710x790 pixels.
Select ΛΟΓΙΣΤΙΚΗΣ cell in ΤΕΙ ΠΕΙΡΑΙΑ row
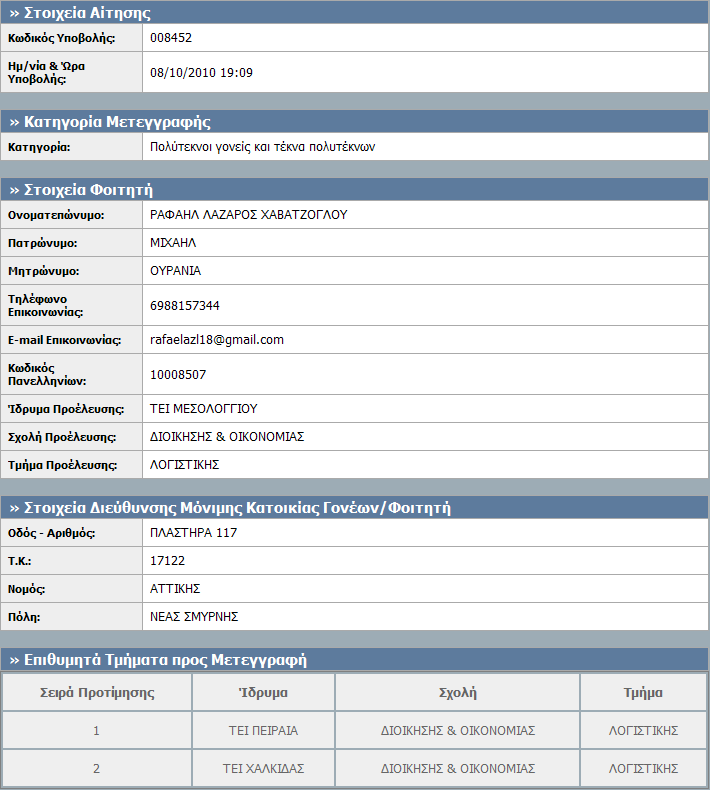pyautogui.click(x=643, y=730)
